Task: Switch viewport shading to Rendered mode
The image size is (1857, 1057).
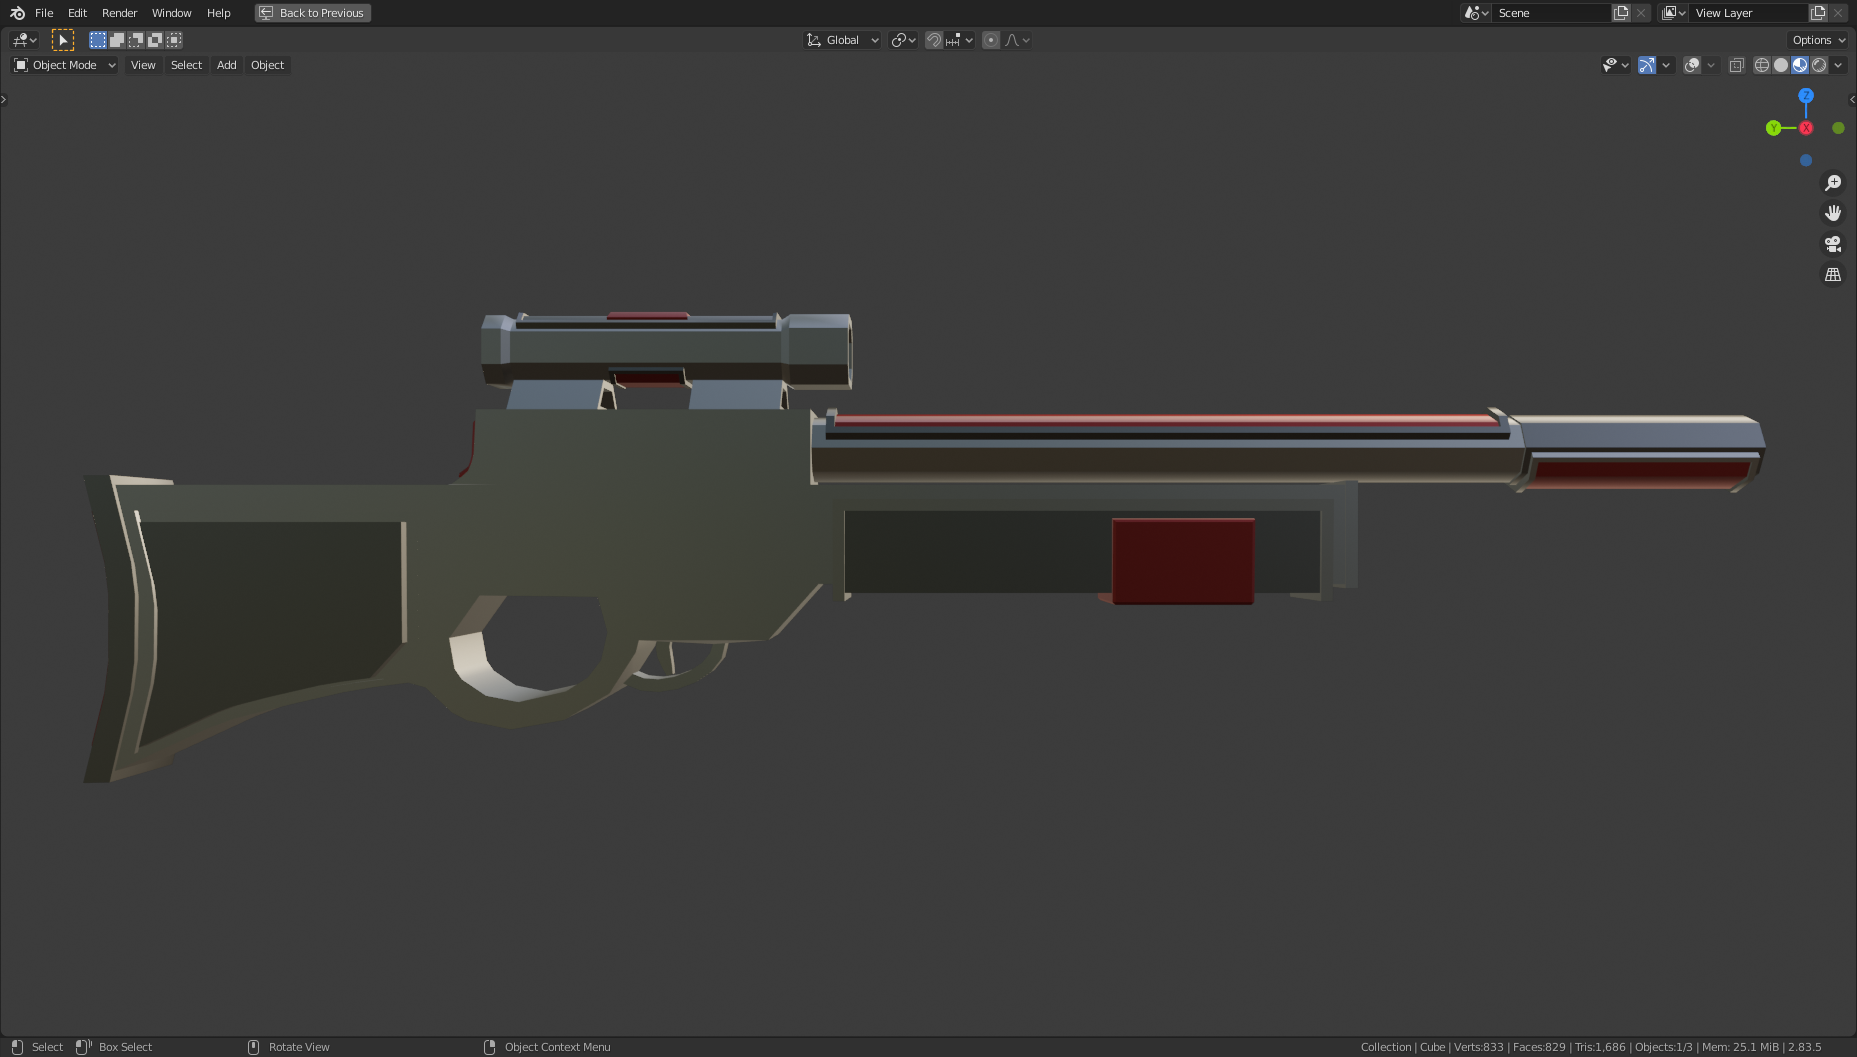Action: tap(1820, 64)
